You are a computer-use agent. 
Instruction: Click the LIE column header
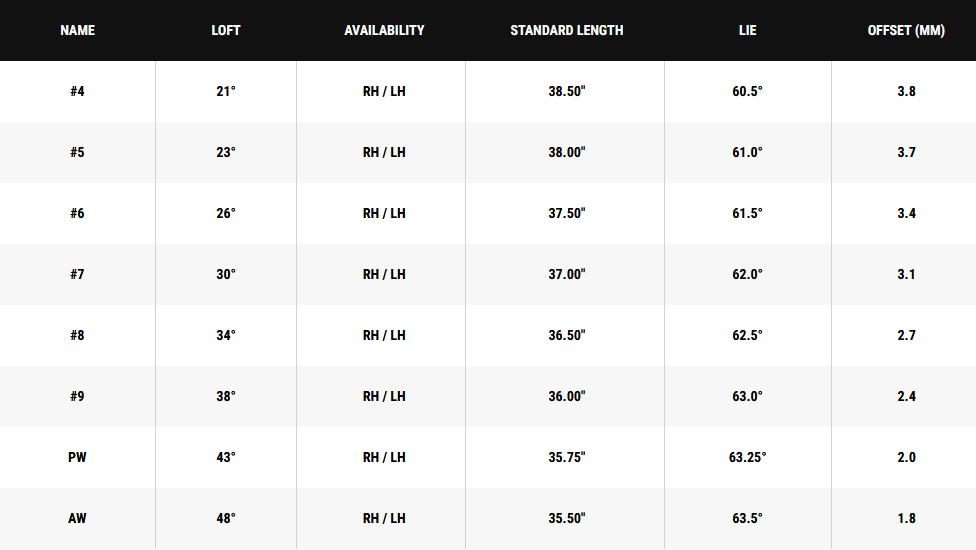click(x=747, y=31)
